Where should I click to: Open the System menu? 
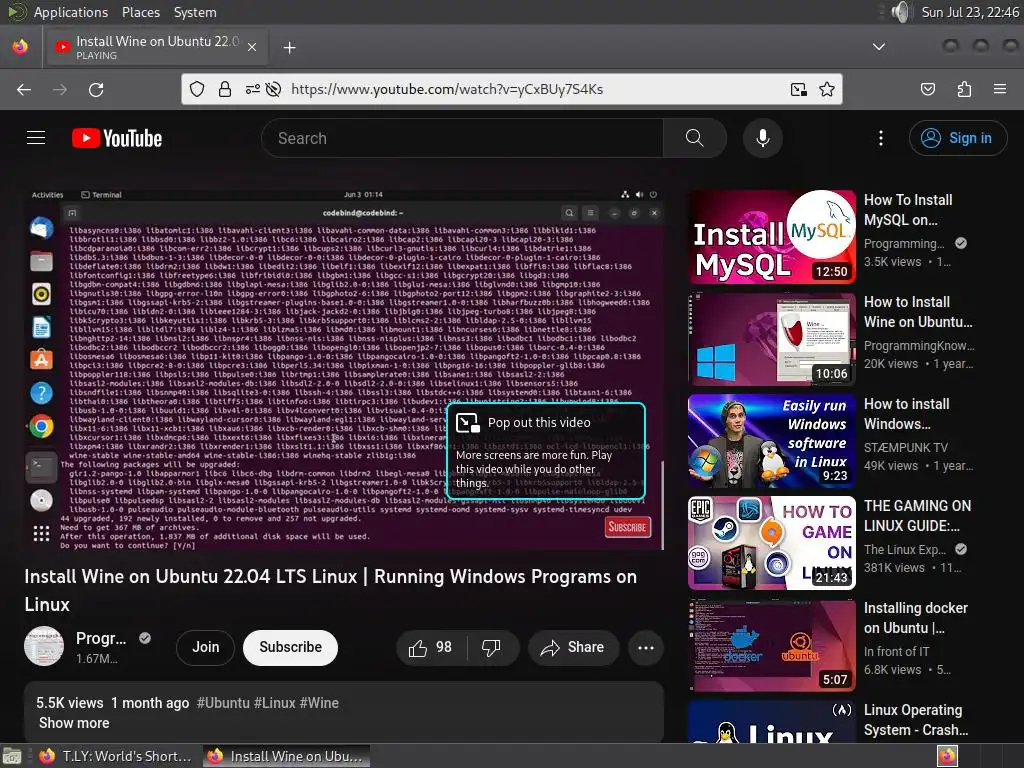click(x=195, y=12)
